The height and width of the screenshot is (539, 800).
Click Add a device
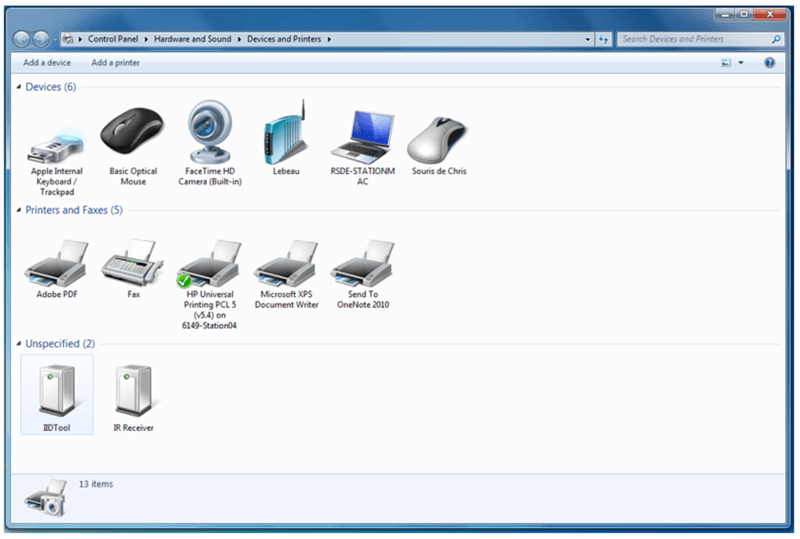point(47,63)
